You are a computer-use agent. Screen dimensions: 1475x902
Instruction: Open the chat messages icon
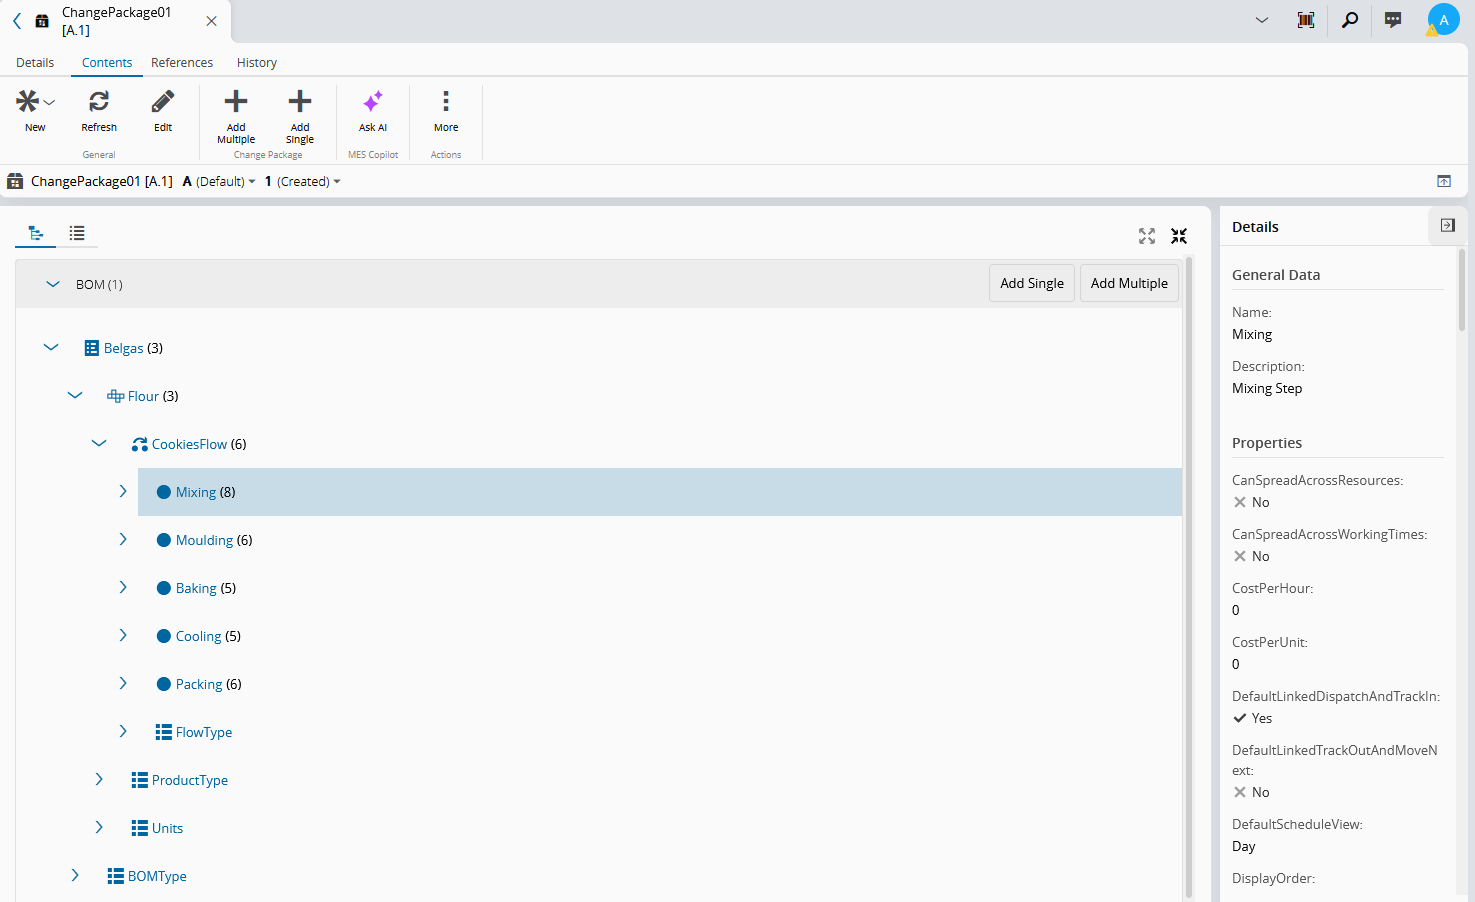click(x=1393, y=20)
